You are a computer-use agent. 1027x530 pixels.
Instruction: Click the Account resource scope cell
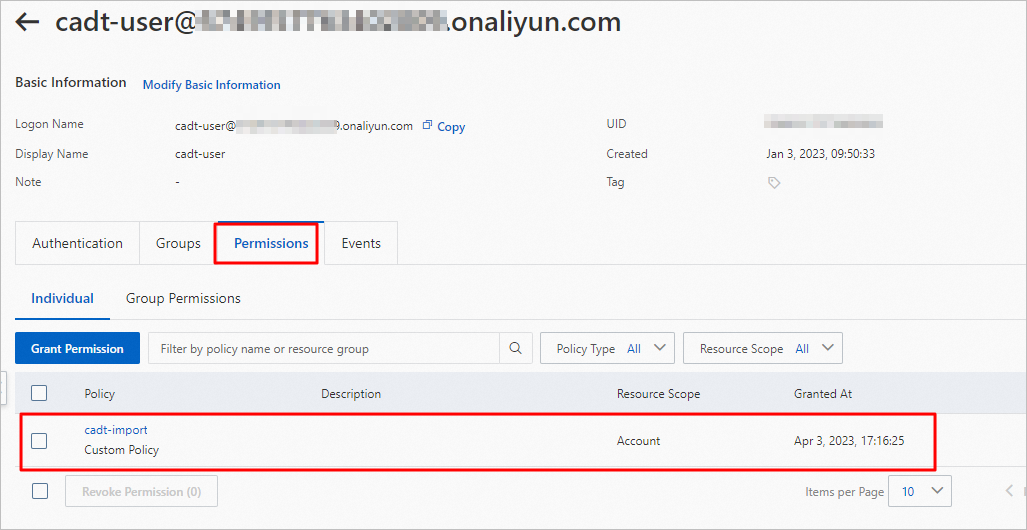click(x=639, y=441)
